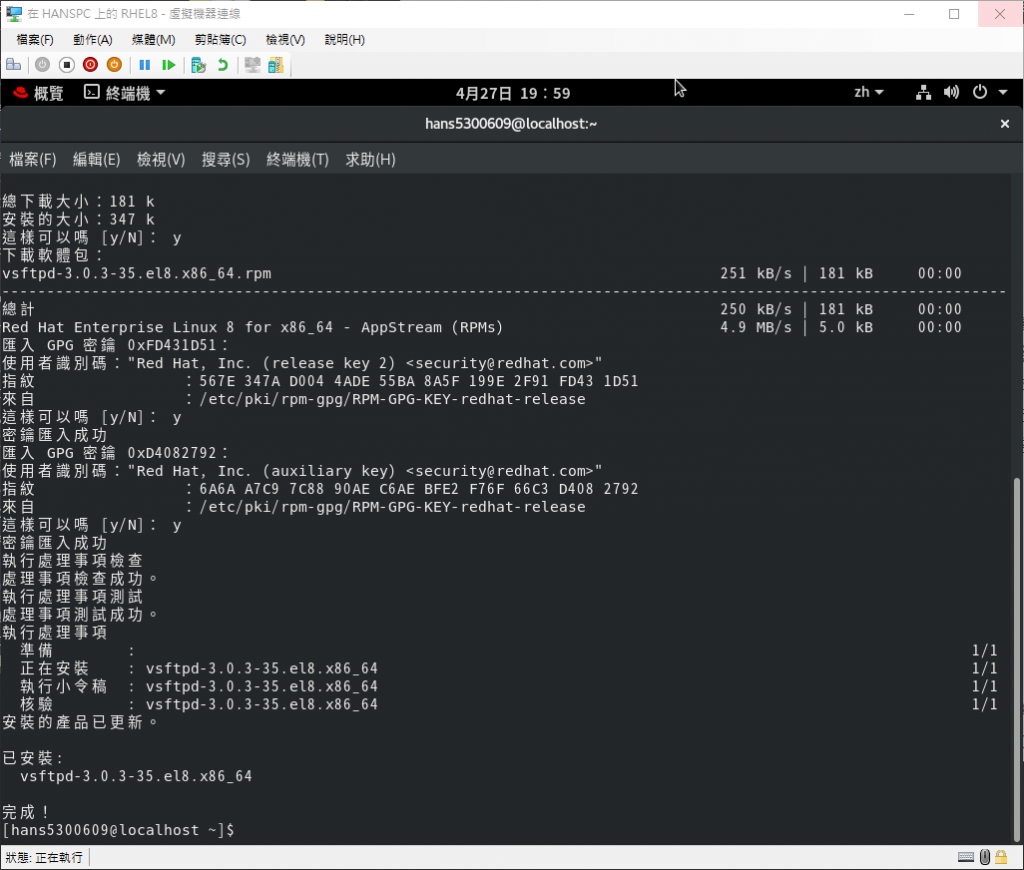The height and width of the screenshot is (870, 1024).
Task: Close the terminal window with X
Action: point(1004,123)
